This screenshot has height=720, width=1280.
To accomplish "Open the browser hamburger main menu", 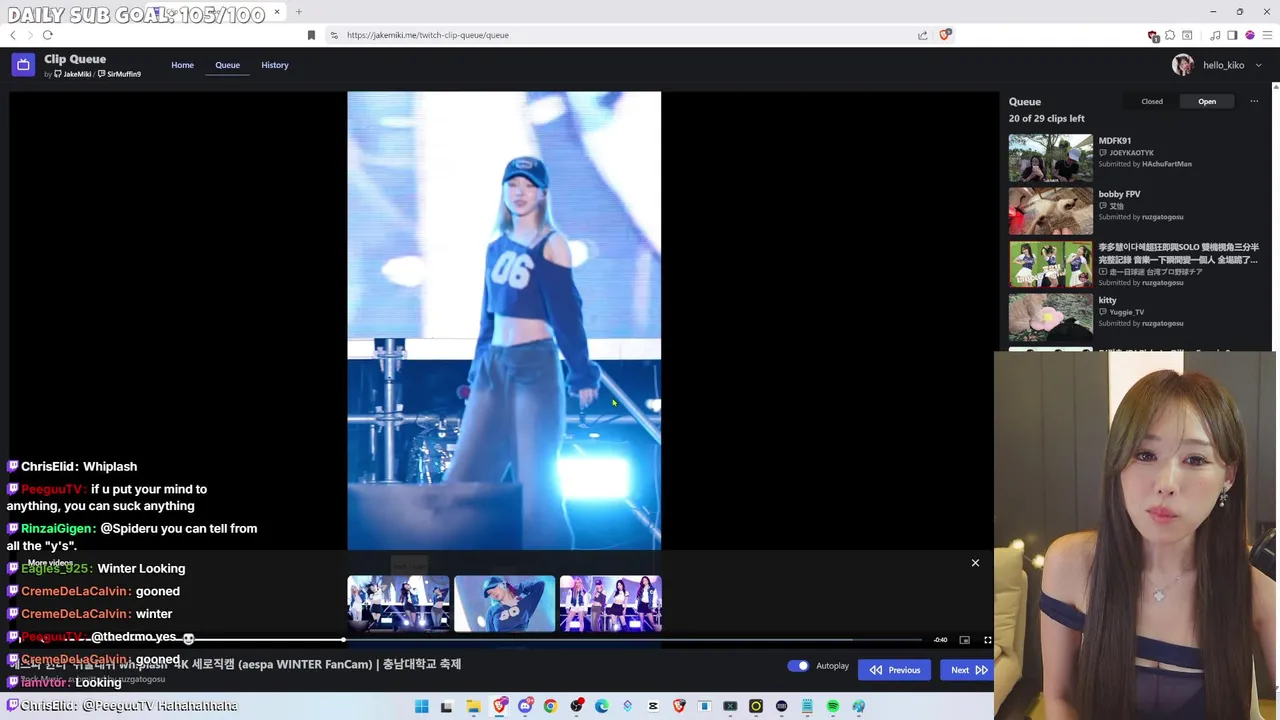I will click(x=1267, y=35).
